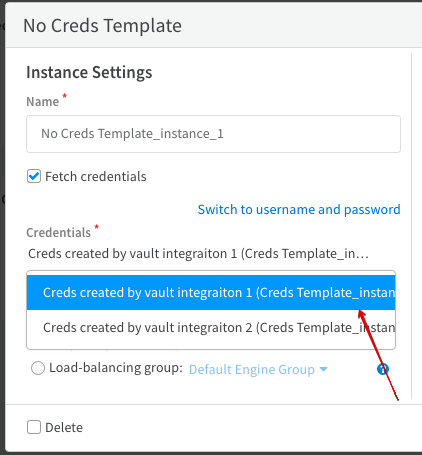Switch to username and password link
This screenshot has height=455, width=422.
click(x=299, y=209)
